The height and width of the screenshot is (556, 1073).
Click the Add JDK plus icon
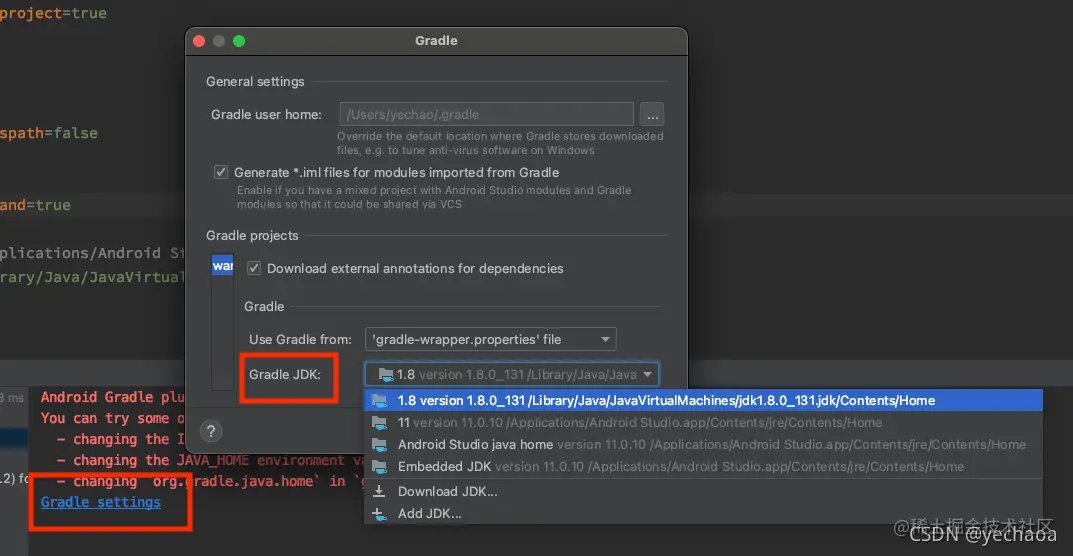378,513
